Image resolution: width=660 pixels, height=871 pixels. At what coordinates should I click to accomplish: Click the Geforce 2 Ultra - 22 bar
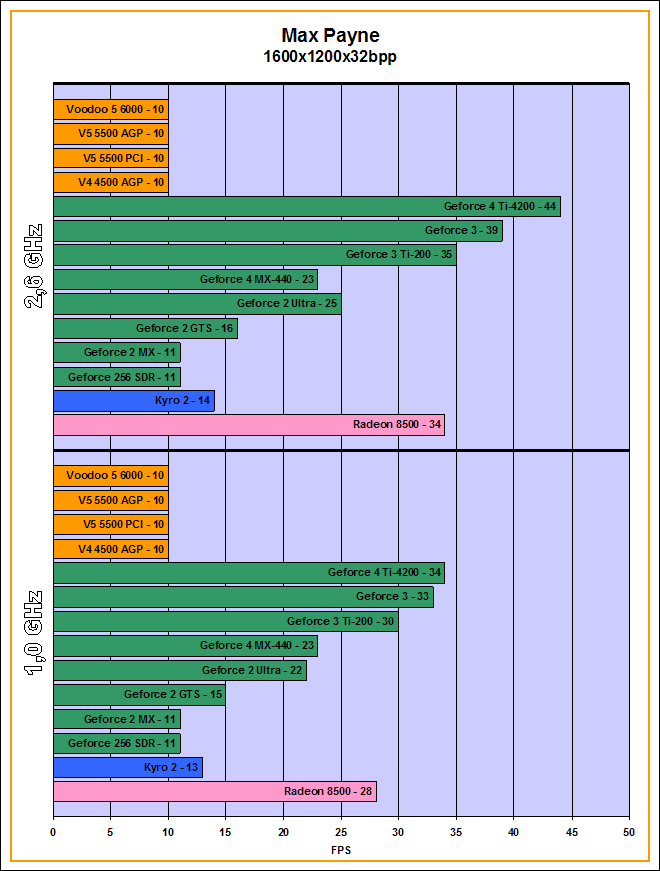pos(179,670)
